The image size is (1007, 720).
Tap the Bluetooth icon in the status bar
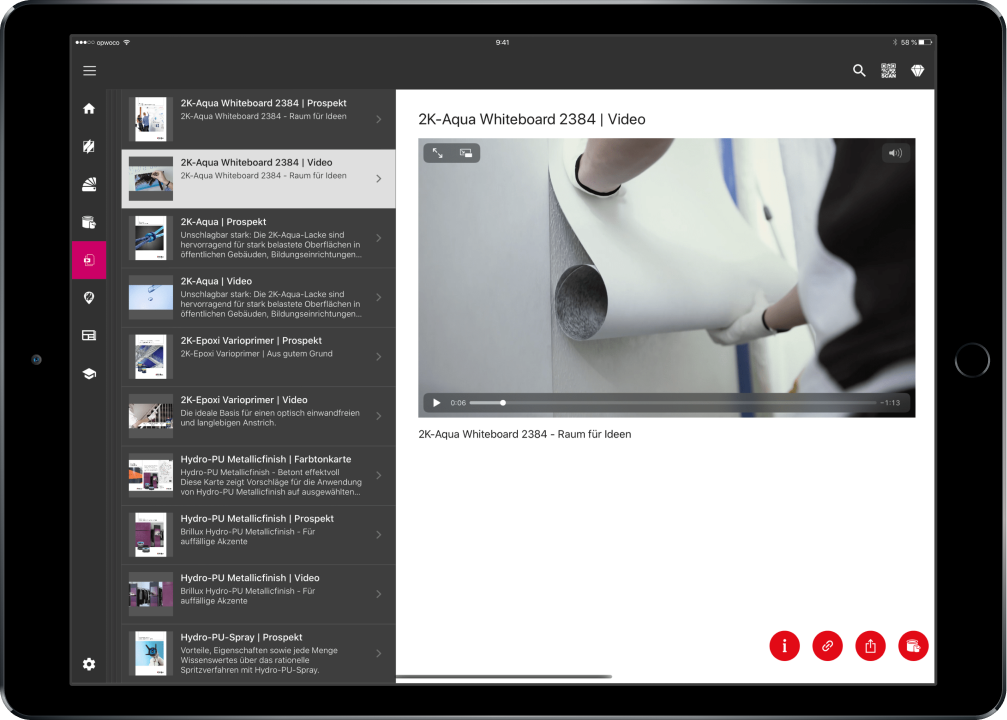pos(895,42)
